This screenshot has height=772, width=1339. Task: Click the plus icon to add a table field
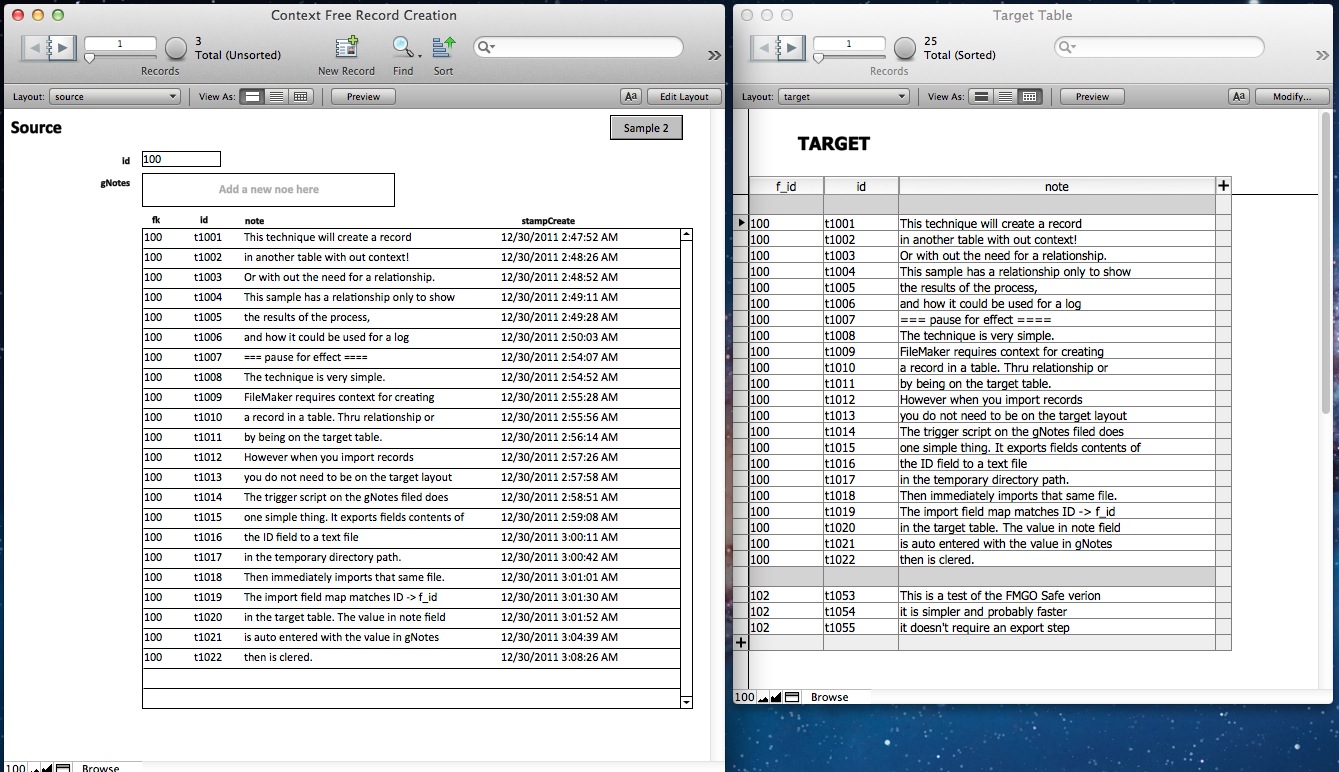point(1223,186)
